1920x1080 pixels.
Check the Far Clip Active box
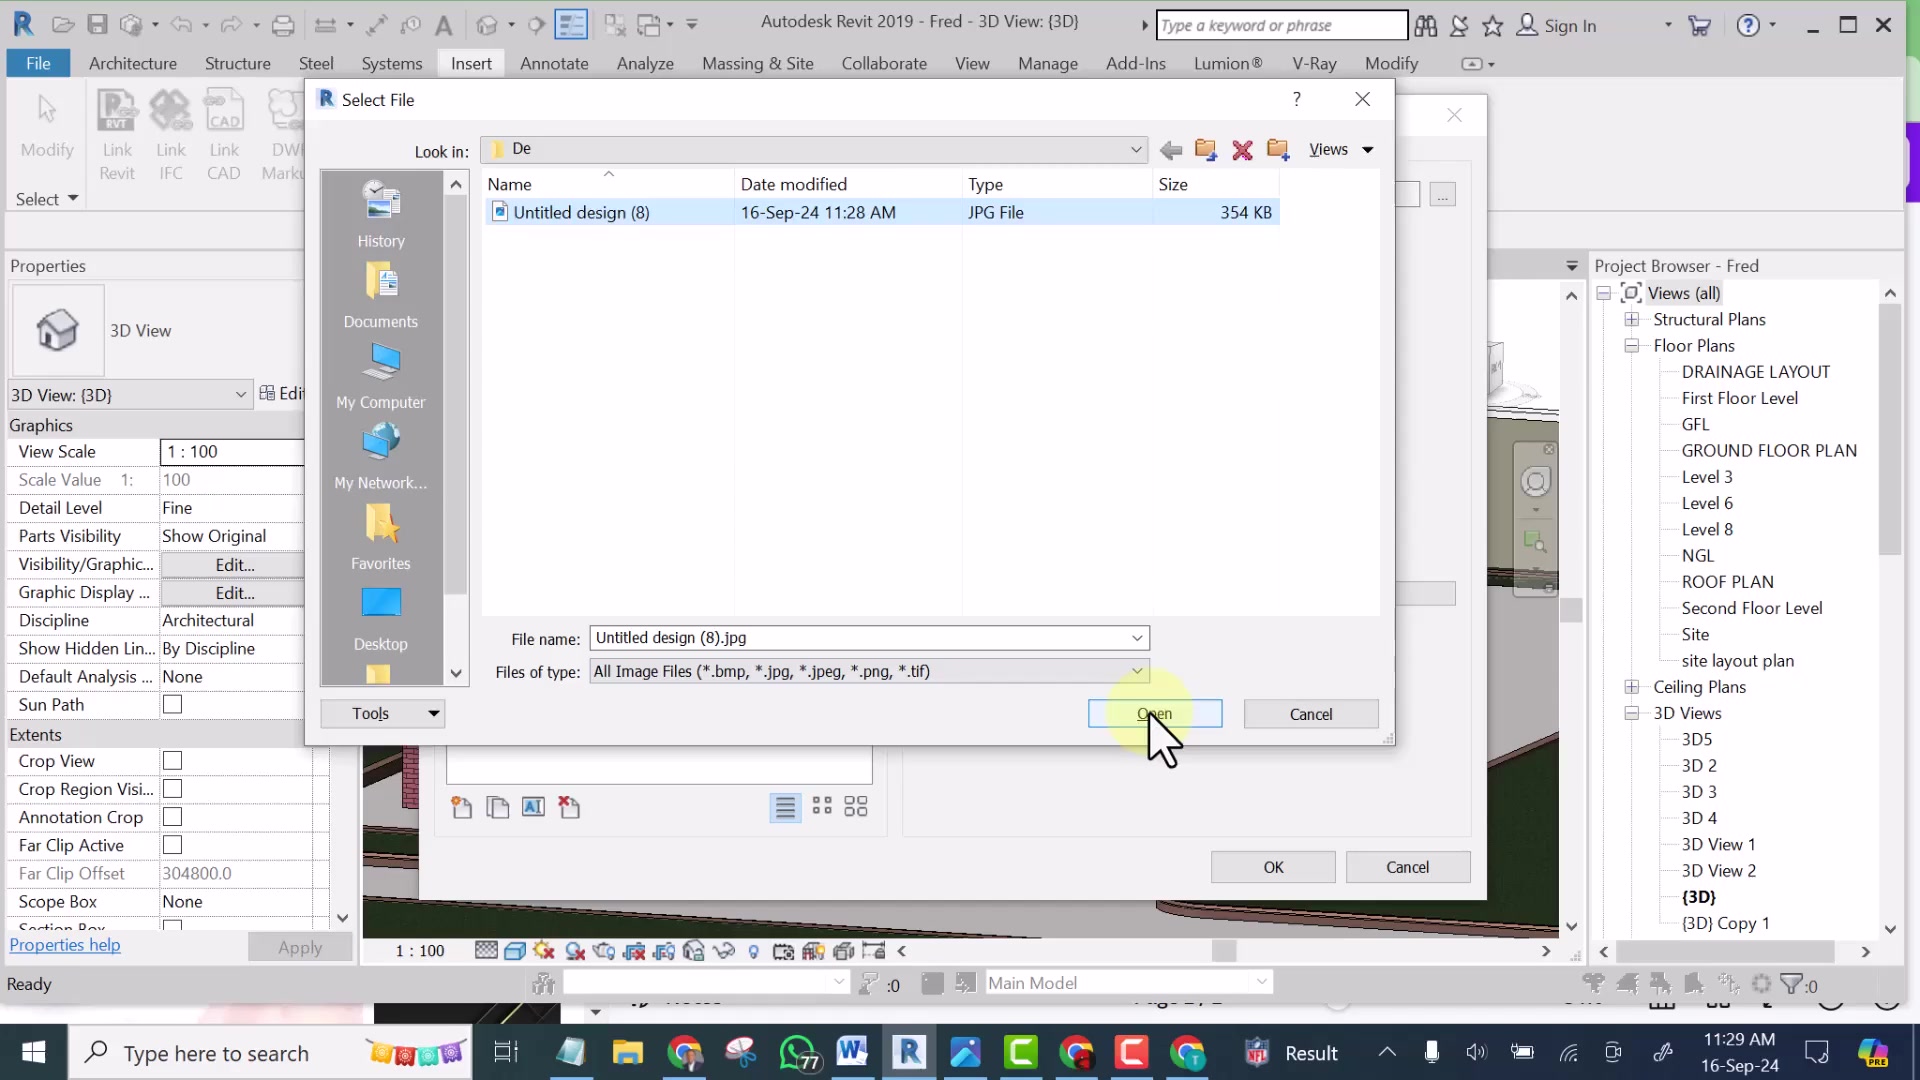[173, 846]
